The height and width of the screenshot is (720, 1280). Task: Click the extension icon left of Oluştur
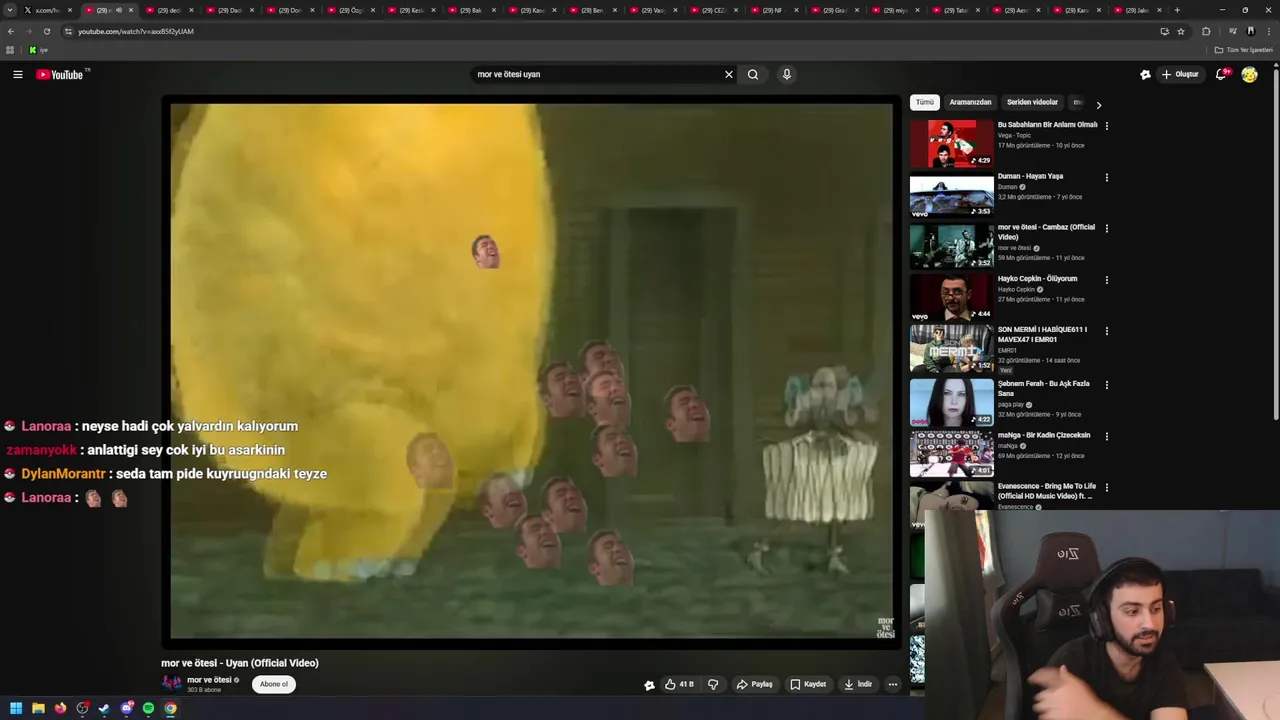(x=1145, y=74)
